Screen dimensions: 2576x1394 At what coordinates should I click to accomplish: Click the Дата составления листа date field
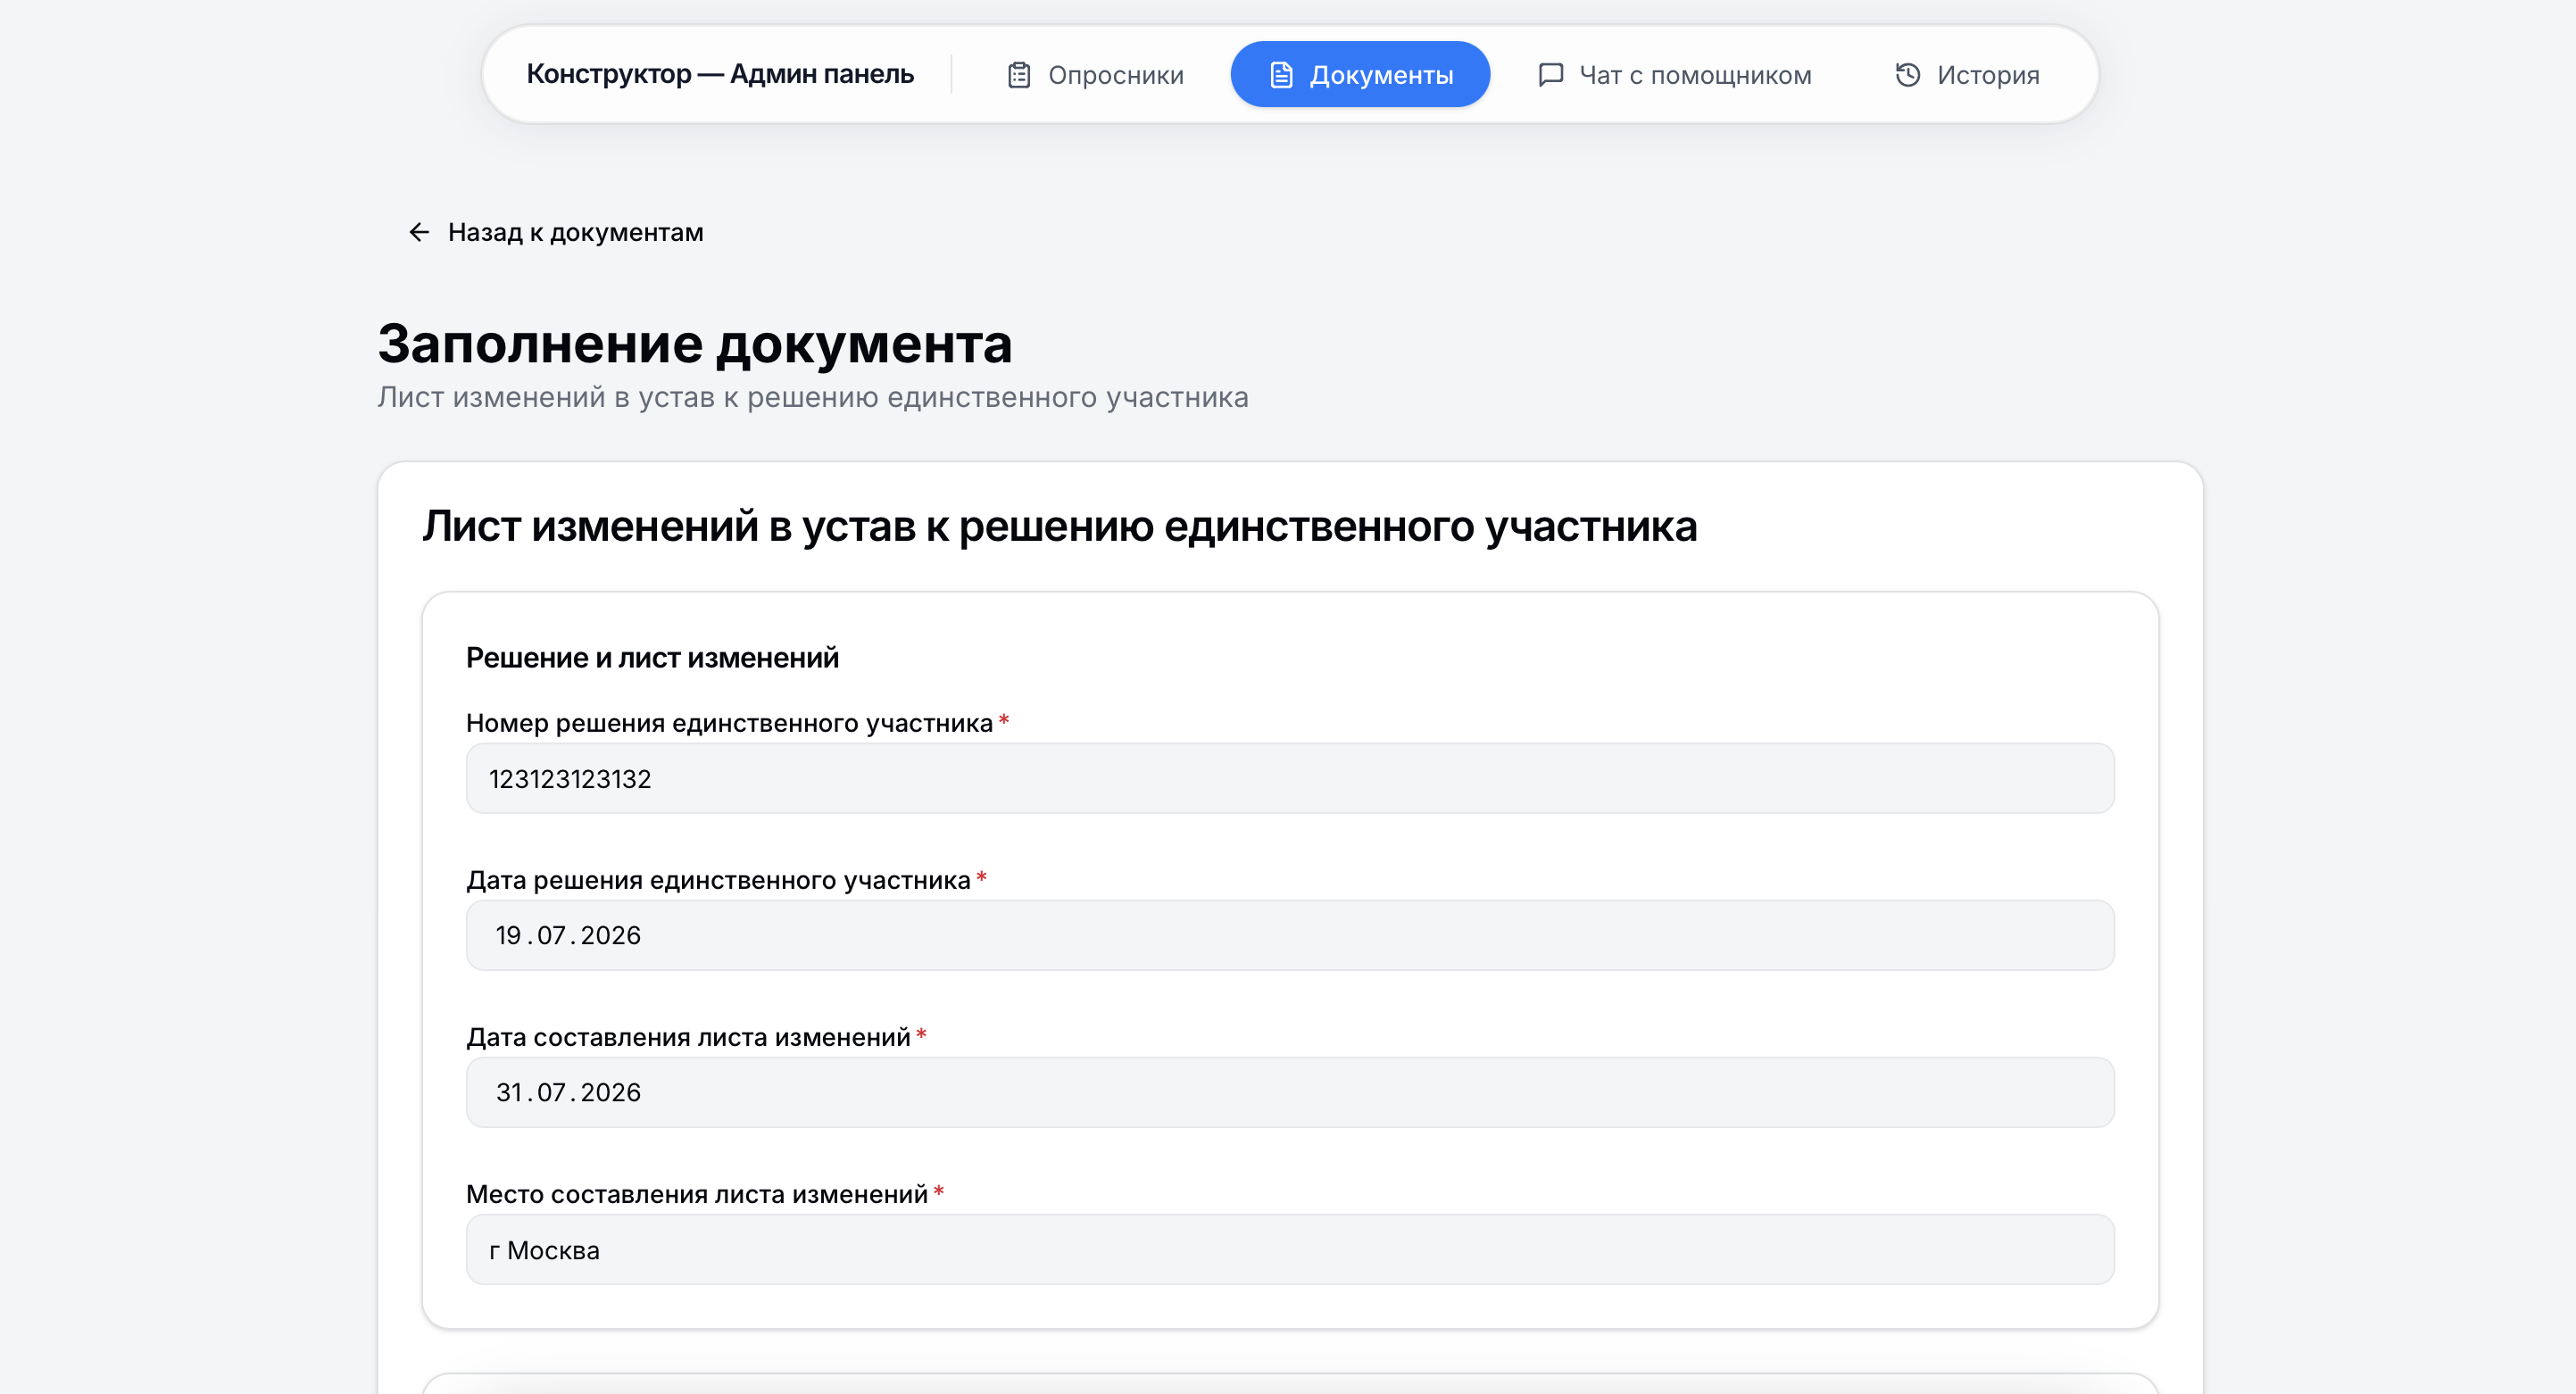coord(1290,1092)
